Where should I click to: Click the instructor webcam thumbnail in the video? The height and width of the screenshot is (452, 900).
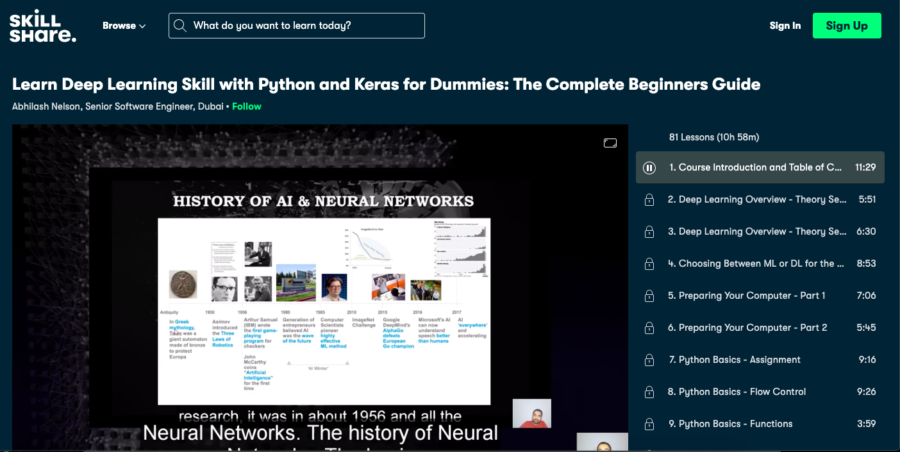click(532, 414)
